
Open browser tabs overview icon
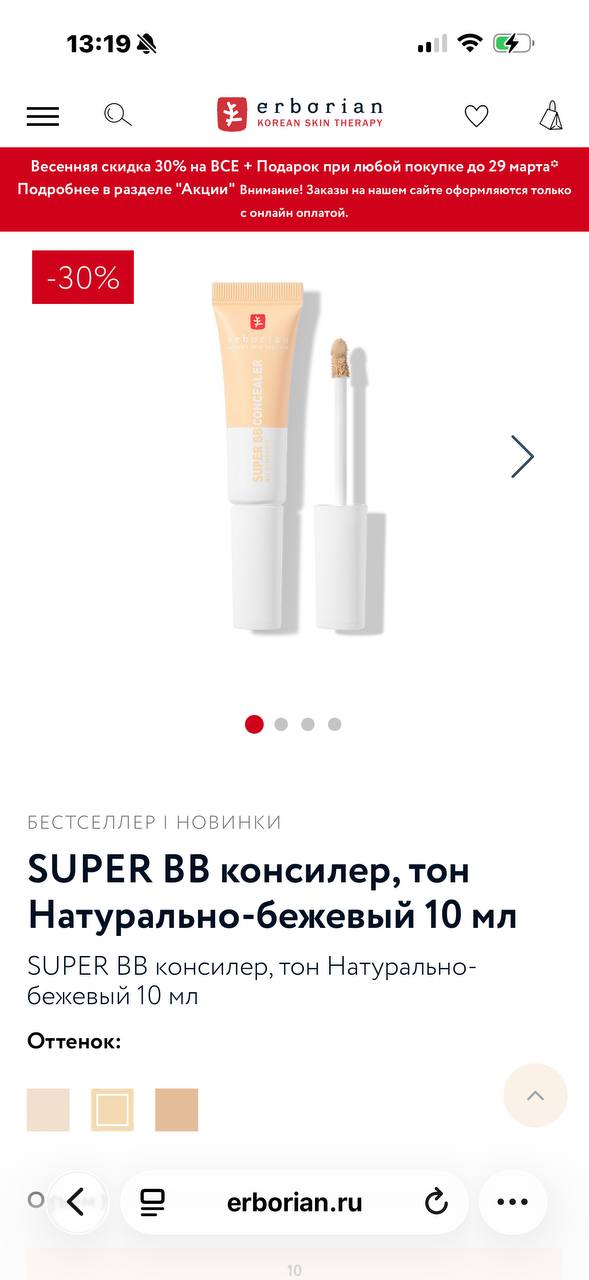click(x=153, y=1202)
